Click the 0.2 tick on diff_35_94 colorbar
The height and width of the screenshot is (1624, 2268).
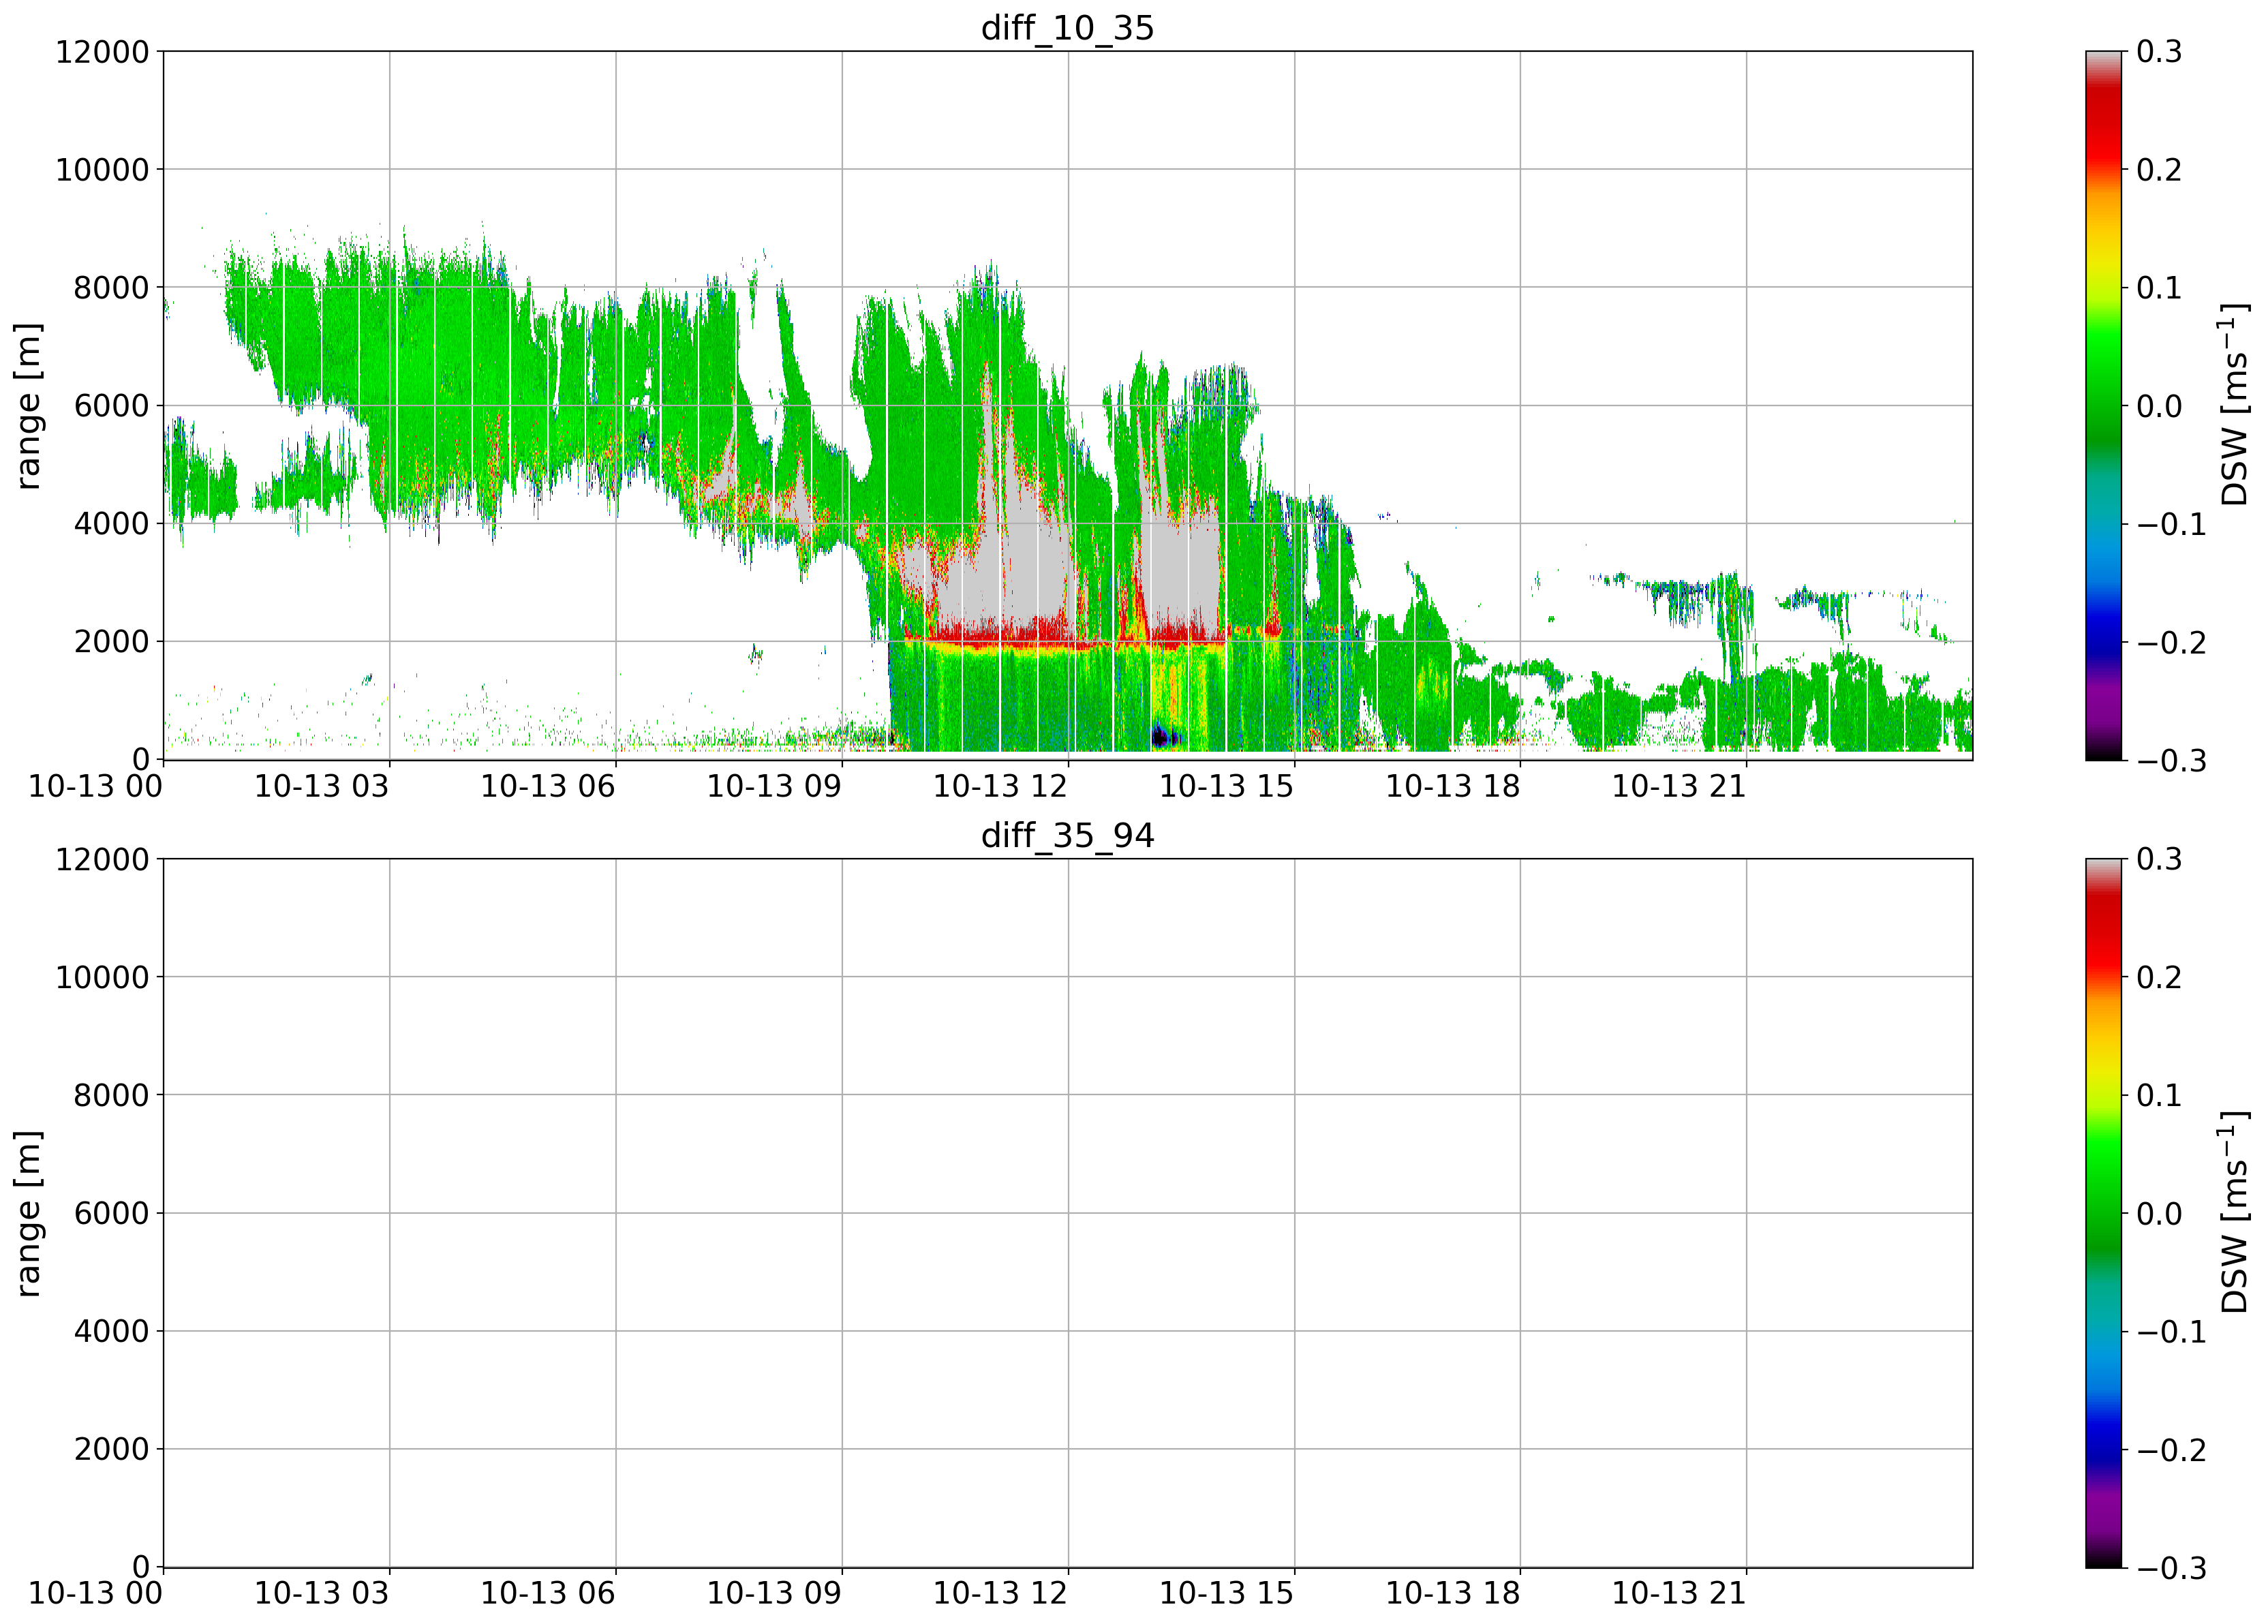coord(2159,977)
